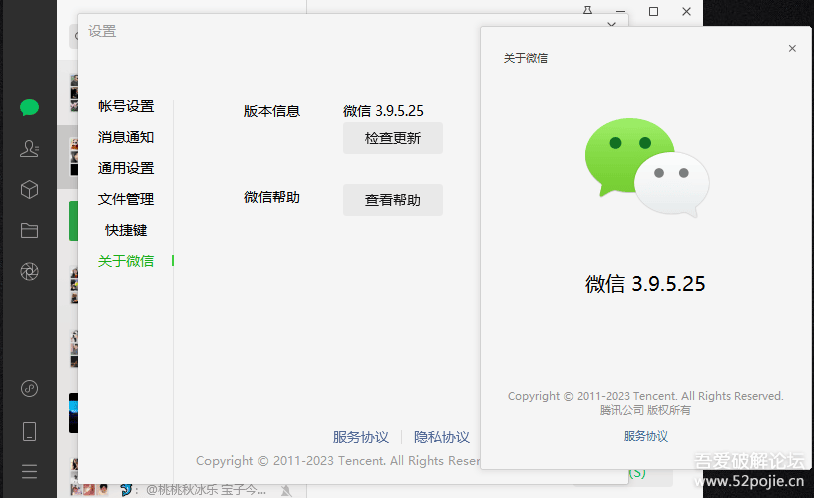The width and height of the screenshot is (814, 498).
Task: Open the Favorites cube icon
Action: point(29,189)
